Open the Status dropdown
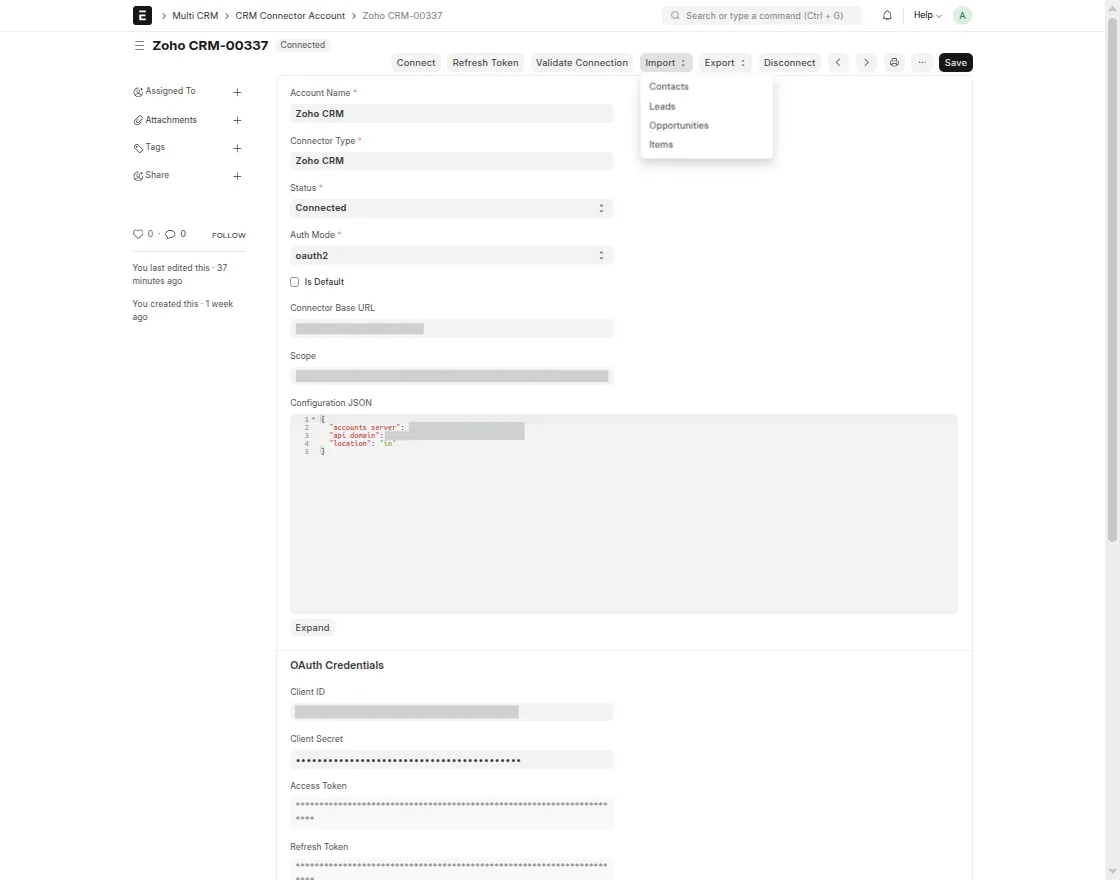Image resolution: width=1120 pixels, height=880 pixels. tap(451, 208)
